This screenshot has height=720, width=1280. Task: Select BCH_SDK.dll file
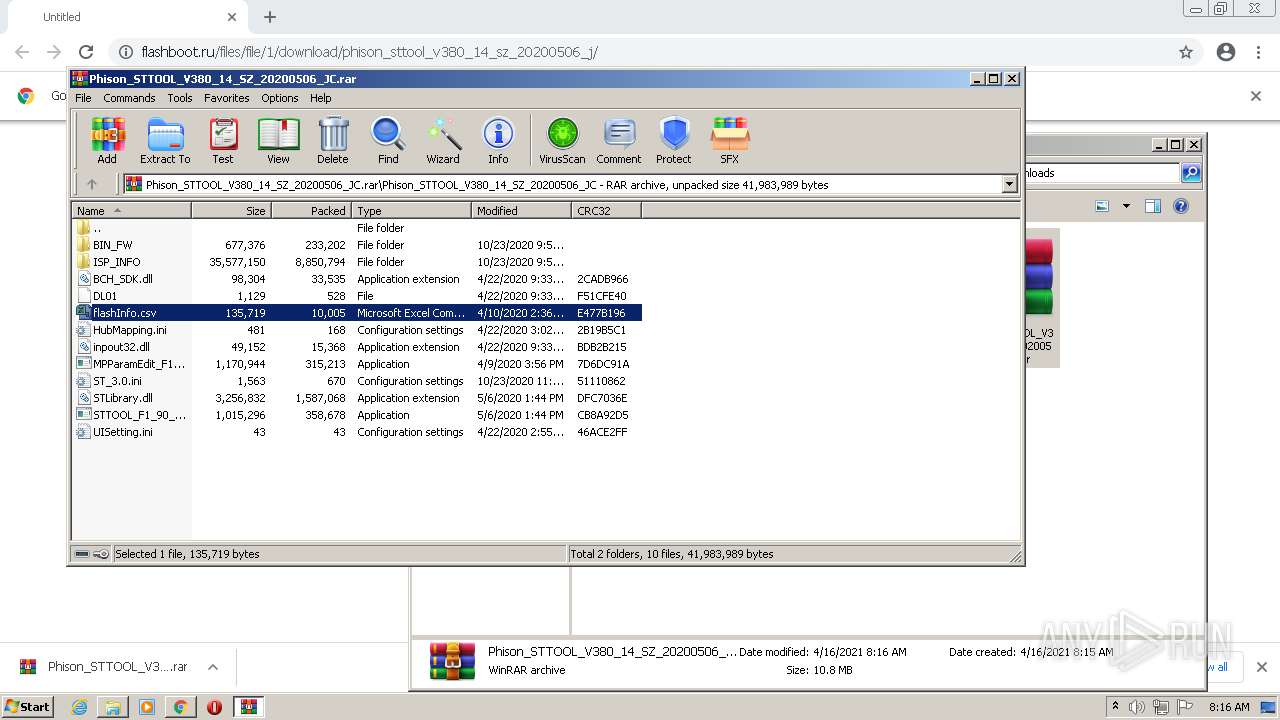357,279
